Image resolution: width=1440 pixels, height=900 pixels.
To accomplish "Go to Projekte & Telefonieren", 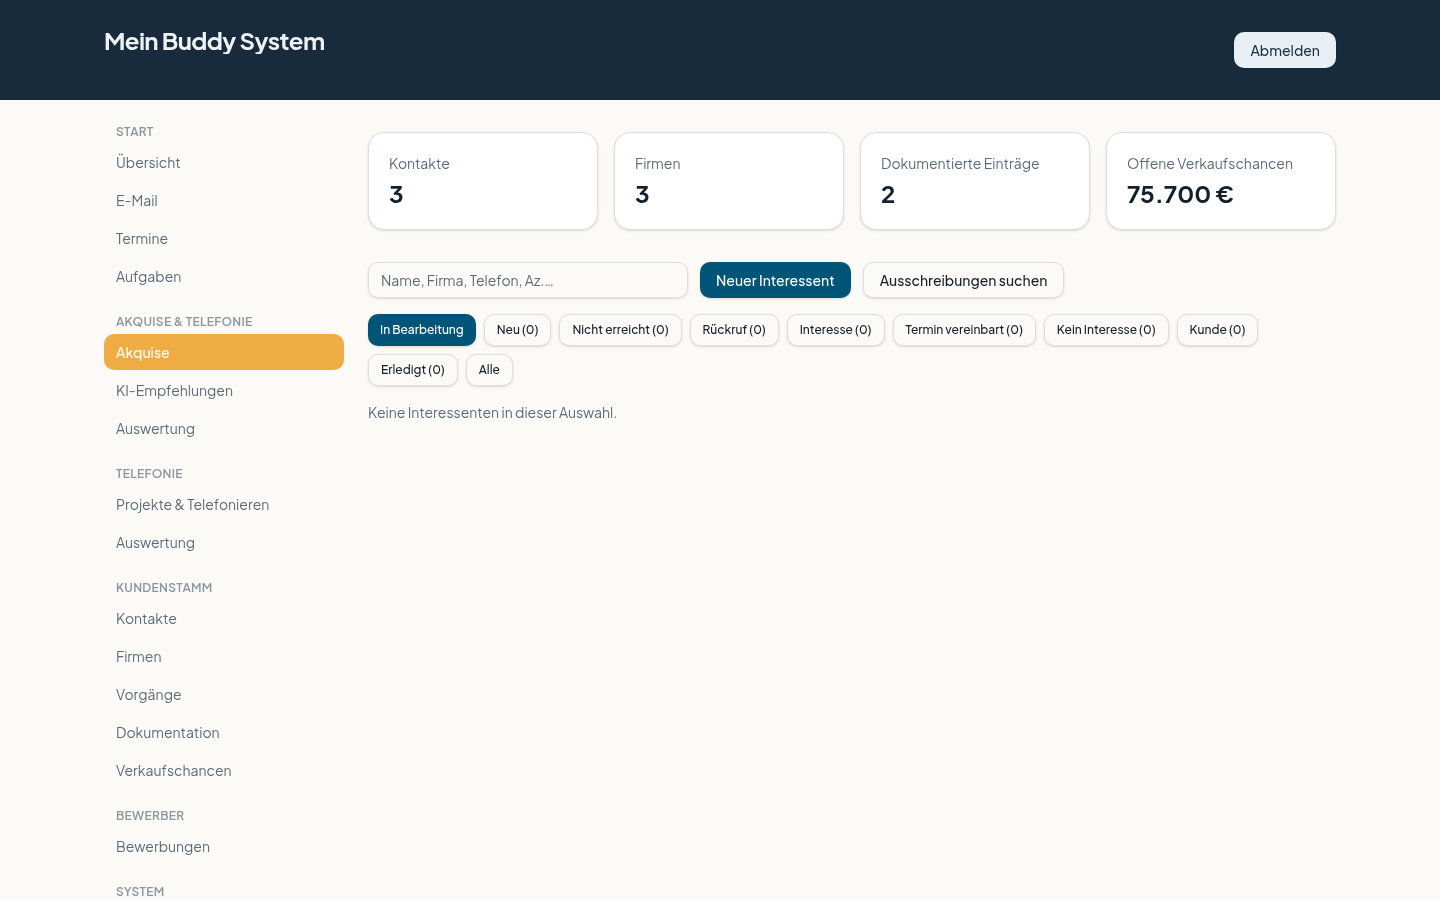I will click(224, 504).
